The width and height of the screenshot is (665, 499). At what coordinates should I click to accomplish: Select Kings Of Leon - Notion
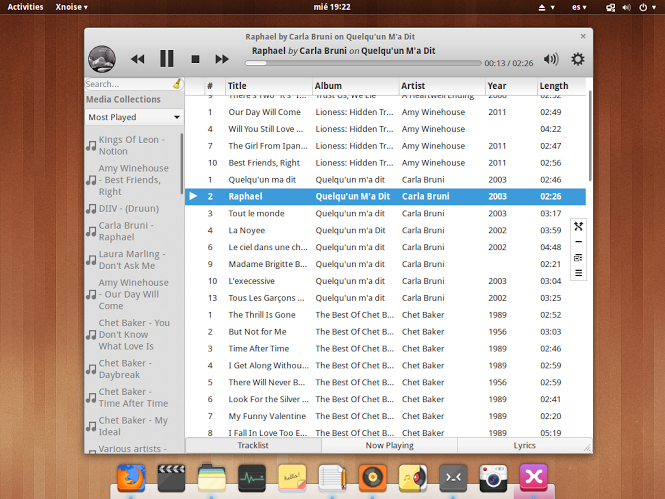pyautogui.click(x=127, y=145)
